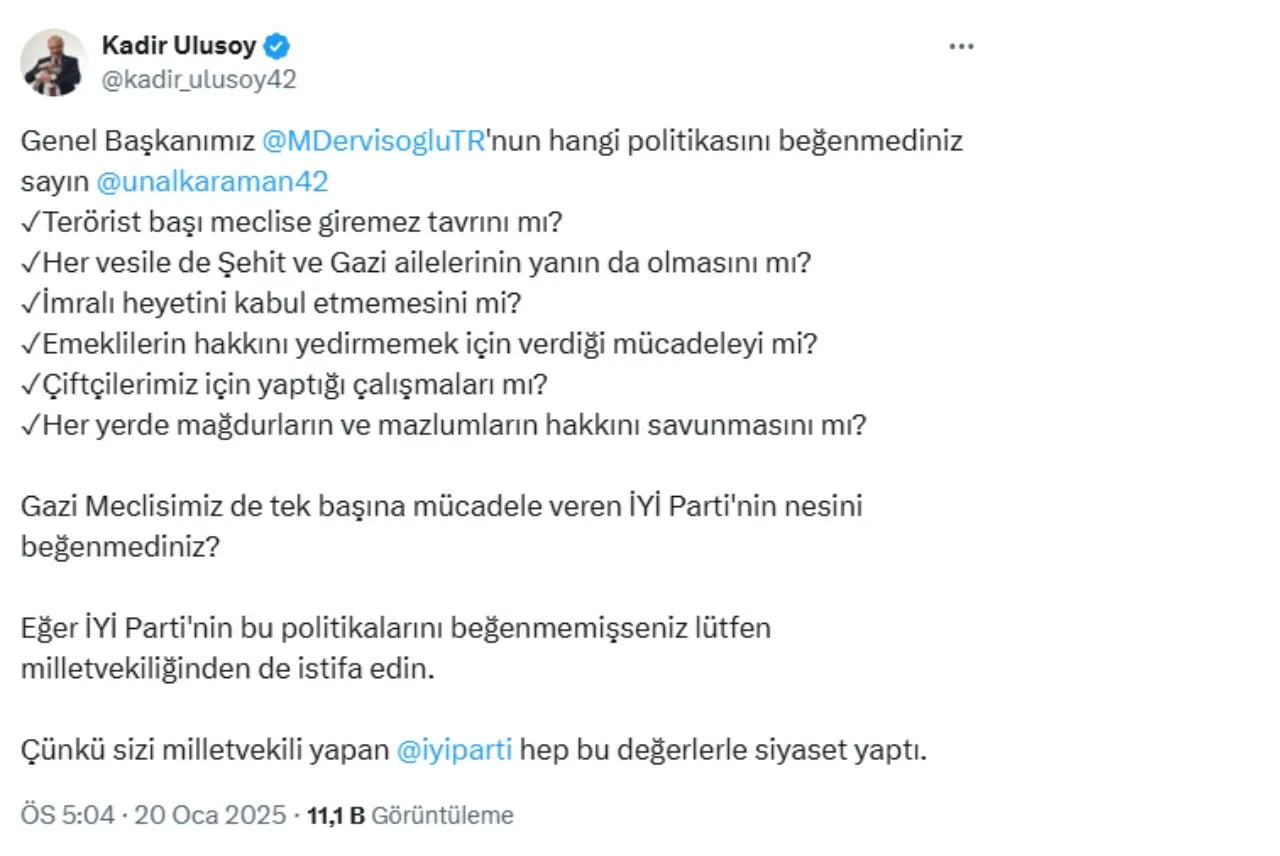Open the @unalkaraman42 mention
The width and height of the screenshot is (1280, 856).
(x=213, y=182)
